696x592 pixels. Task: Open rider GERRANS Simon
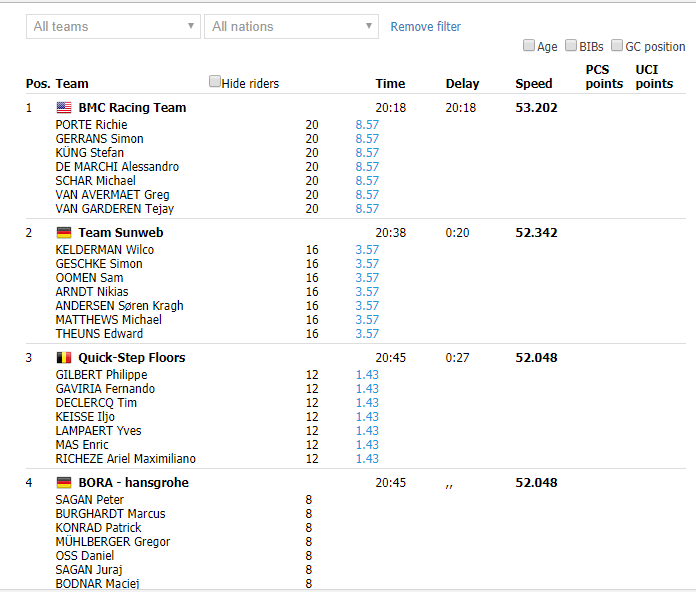click(x=99, y=139)
